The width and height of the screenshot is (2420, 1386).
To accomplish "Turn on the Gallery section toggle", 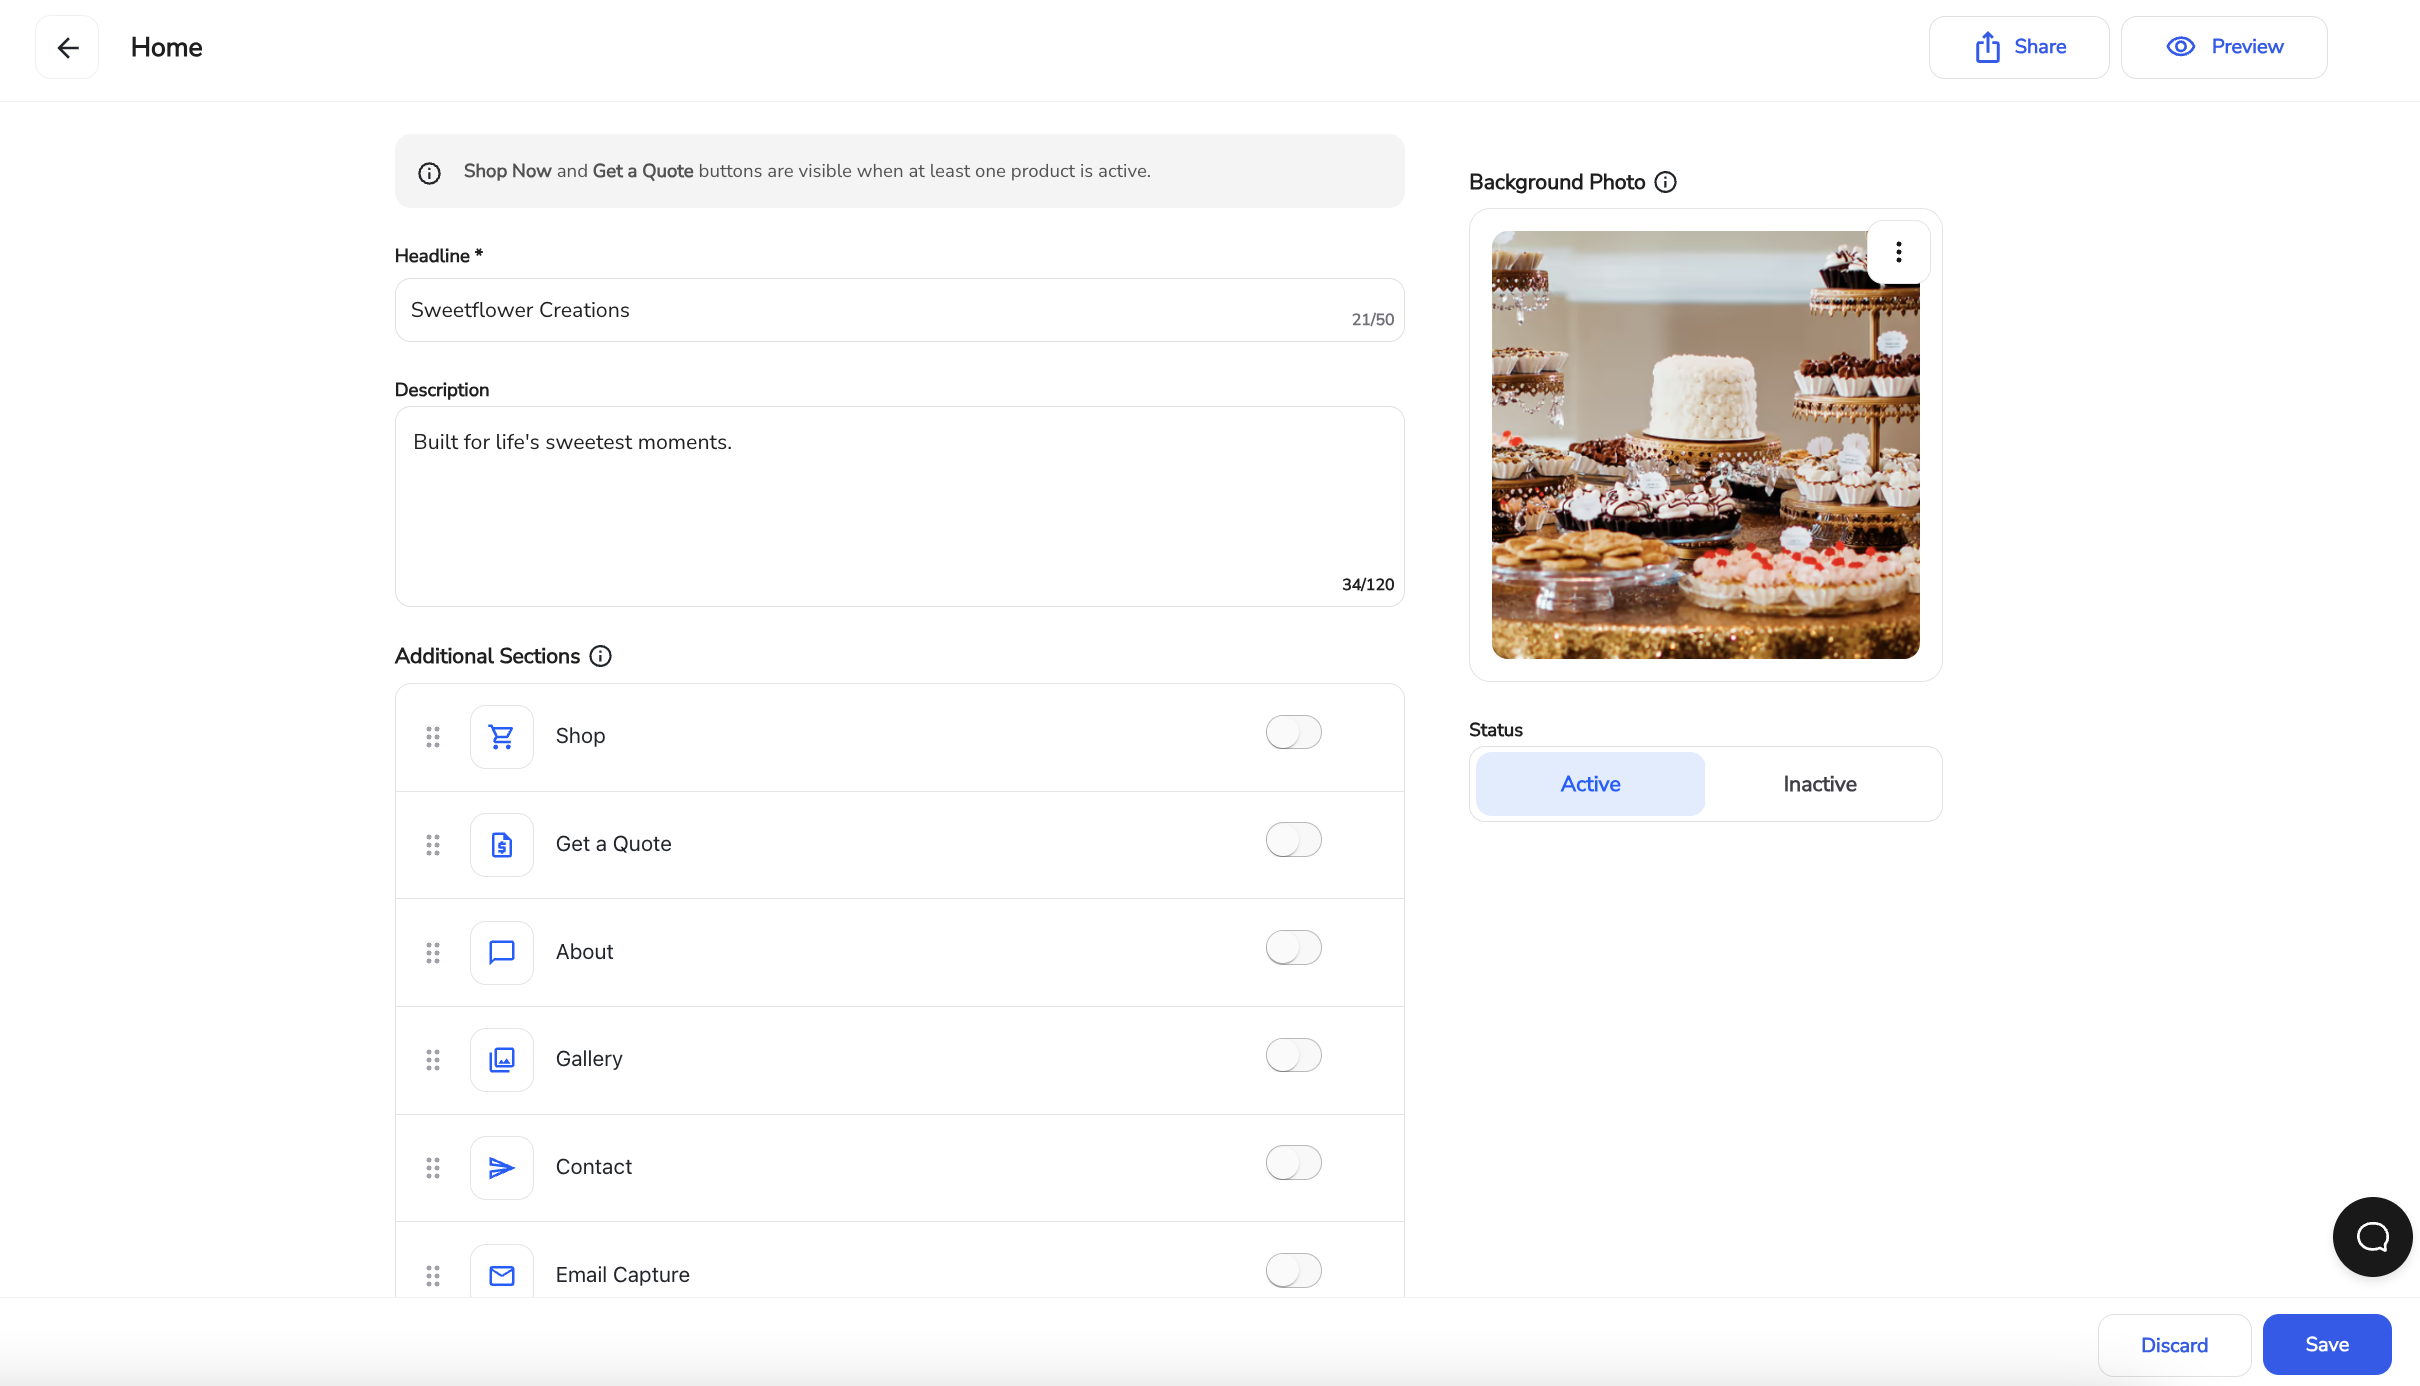I will pyautogui.click(x=1293, y=1055).
